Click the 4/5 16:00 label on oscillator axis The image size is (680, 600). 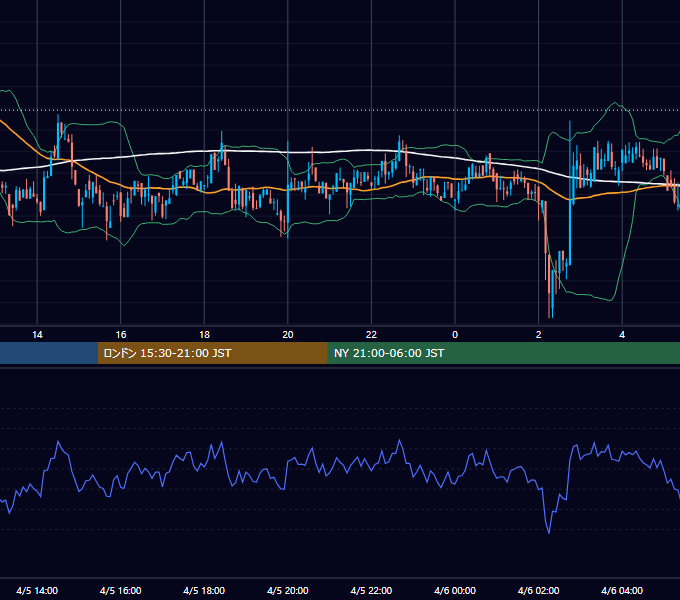pyautogui.click(x=121, y=590)
